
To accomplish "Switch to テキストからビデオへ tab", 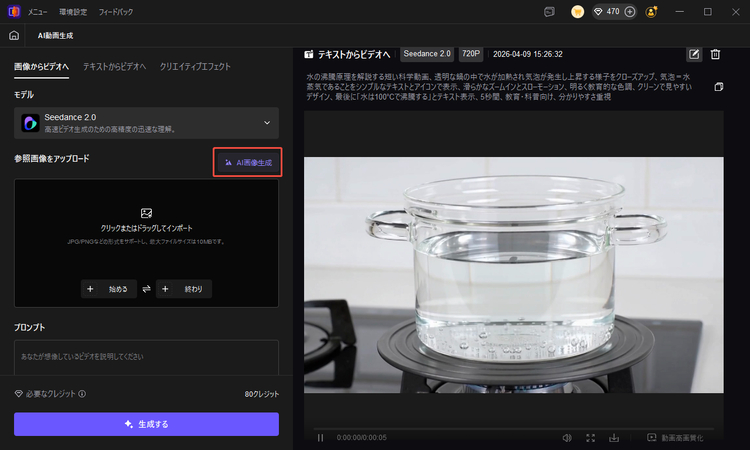I will point(114,66).
